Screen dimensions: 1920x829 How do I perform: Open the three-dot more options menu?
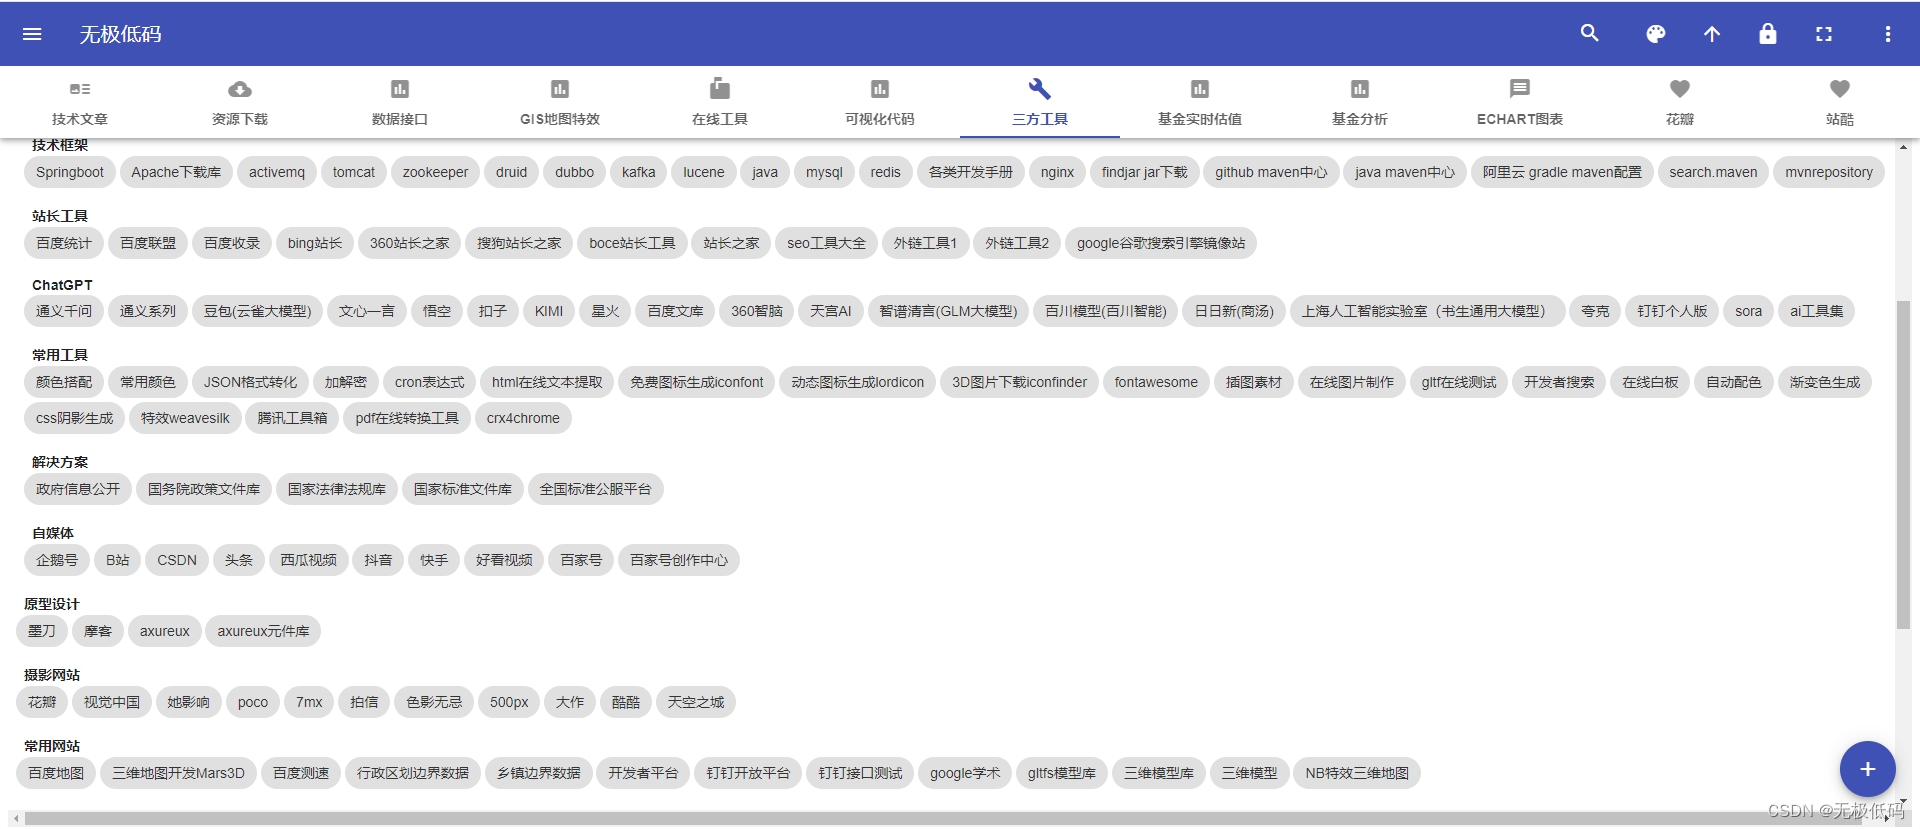[1888, 34]
